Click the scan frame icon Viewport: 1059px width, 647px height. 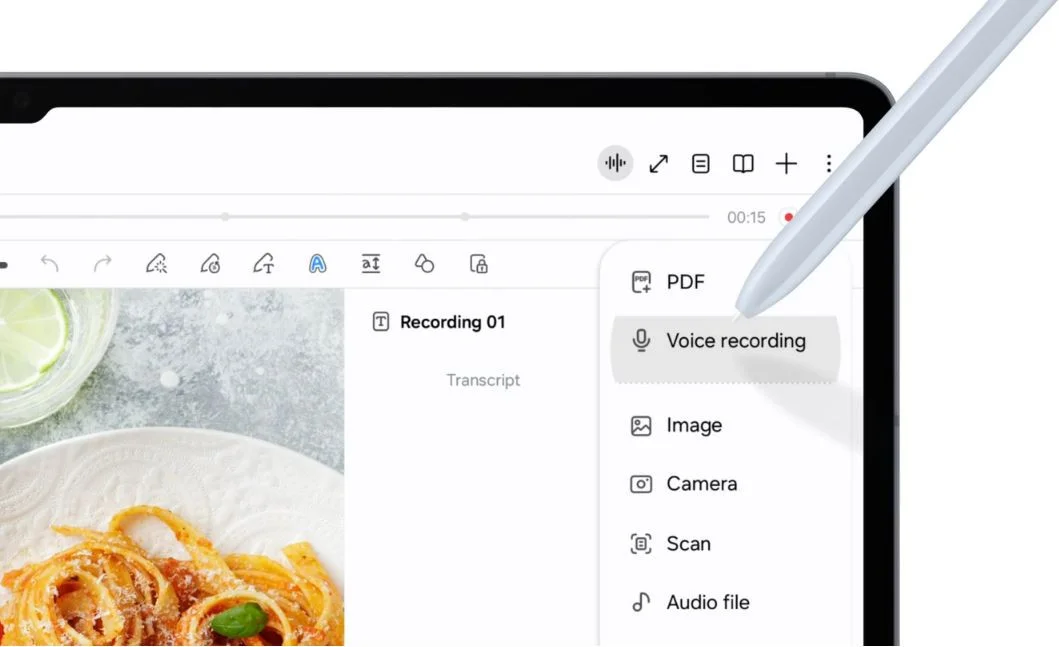tap(641, 544)
